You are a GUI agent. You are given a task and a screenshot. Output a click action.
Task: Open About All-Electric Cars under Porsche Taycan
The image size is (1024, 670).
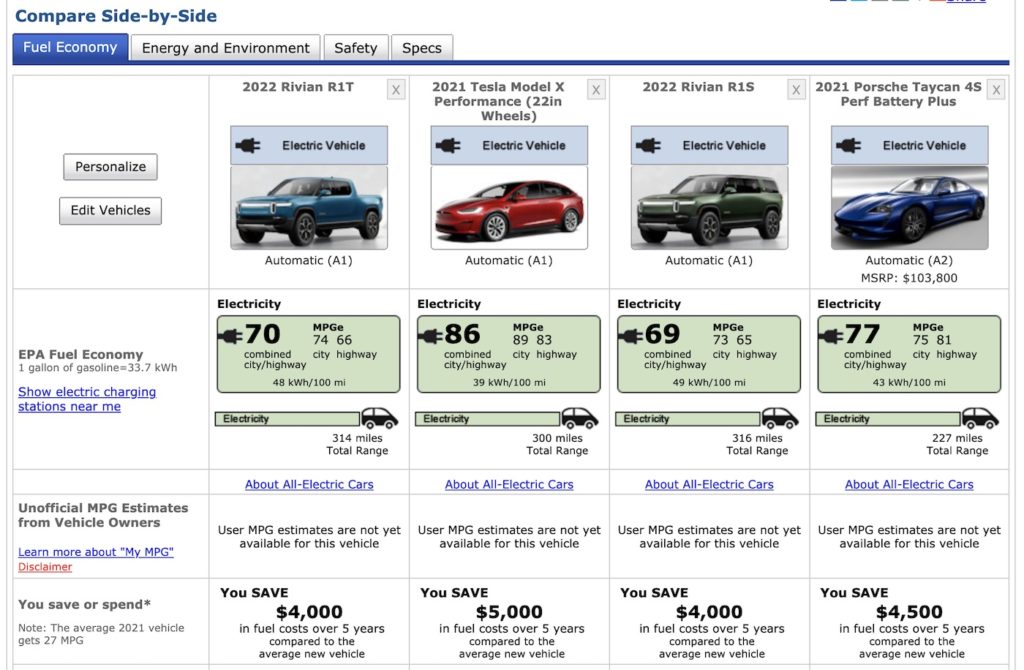909,485
